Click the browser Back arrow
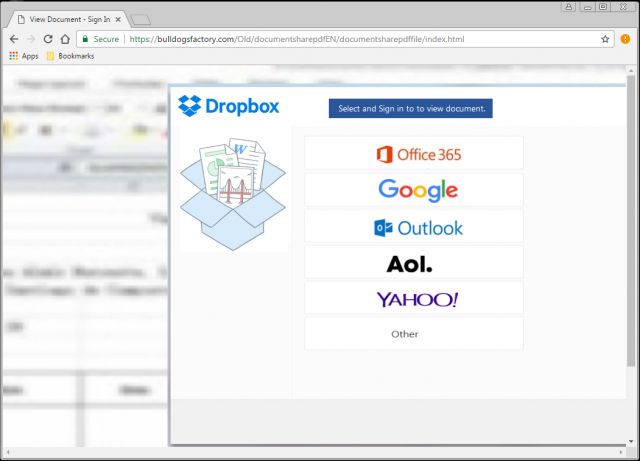 14,39
